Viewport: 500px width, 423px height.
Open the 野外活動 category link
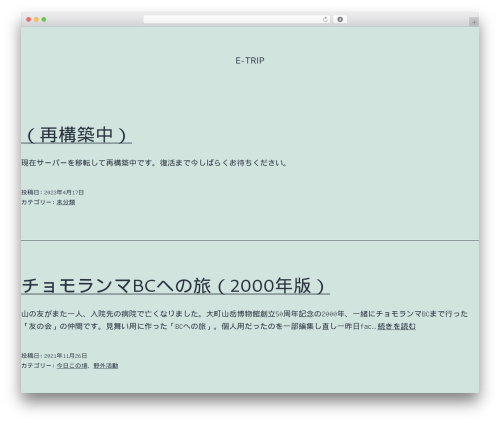106,366
